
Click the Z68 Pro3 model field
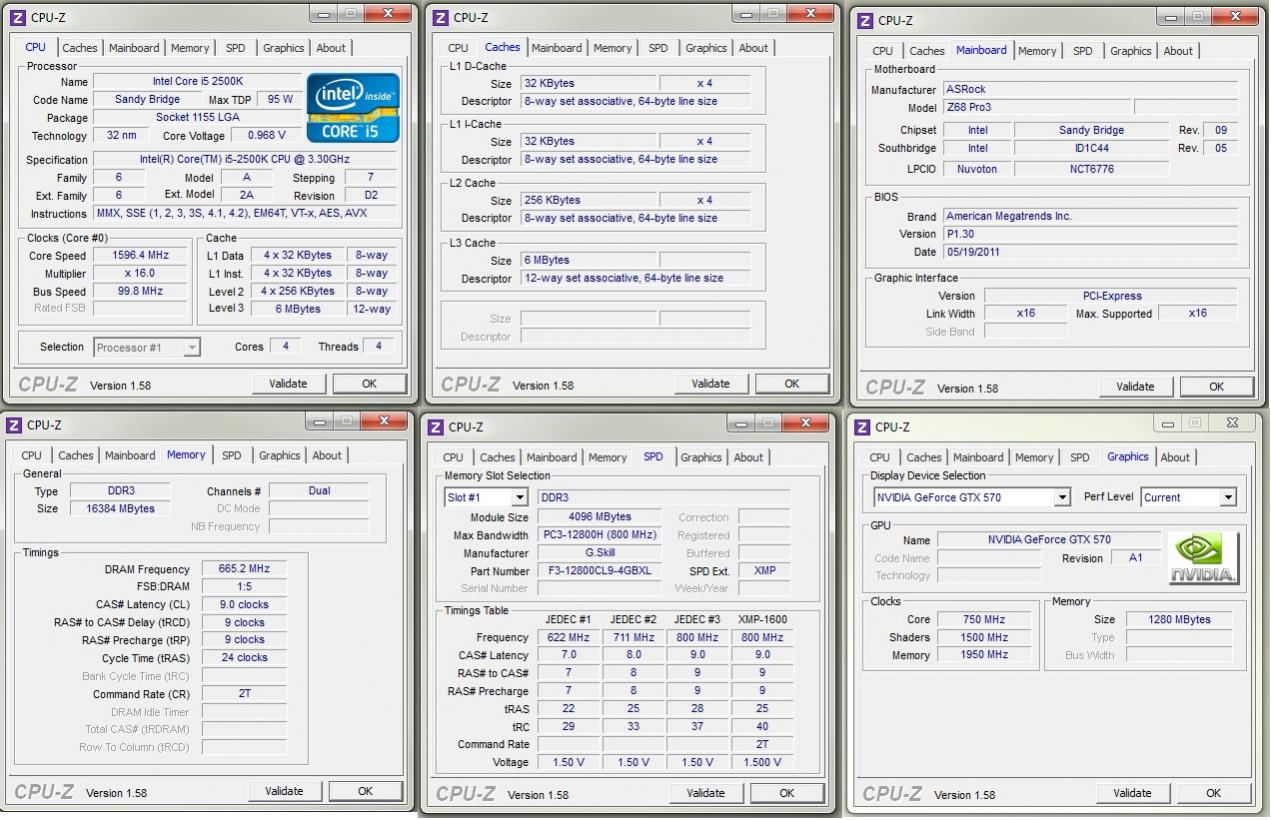coord(1037,107)
